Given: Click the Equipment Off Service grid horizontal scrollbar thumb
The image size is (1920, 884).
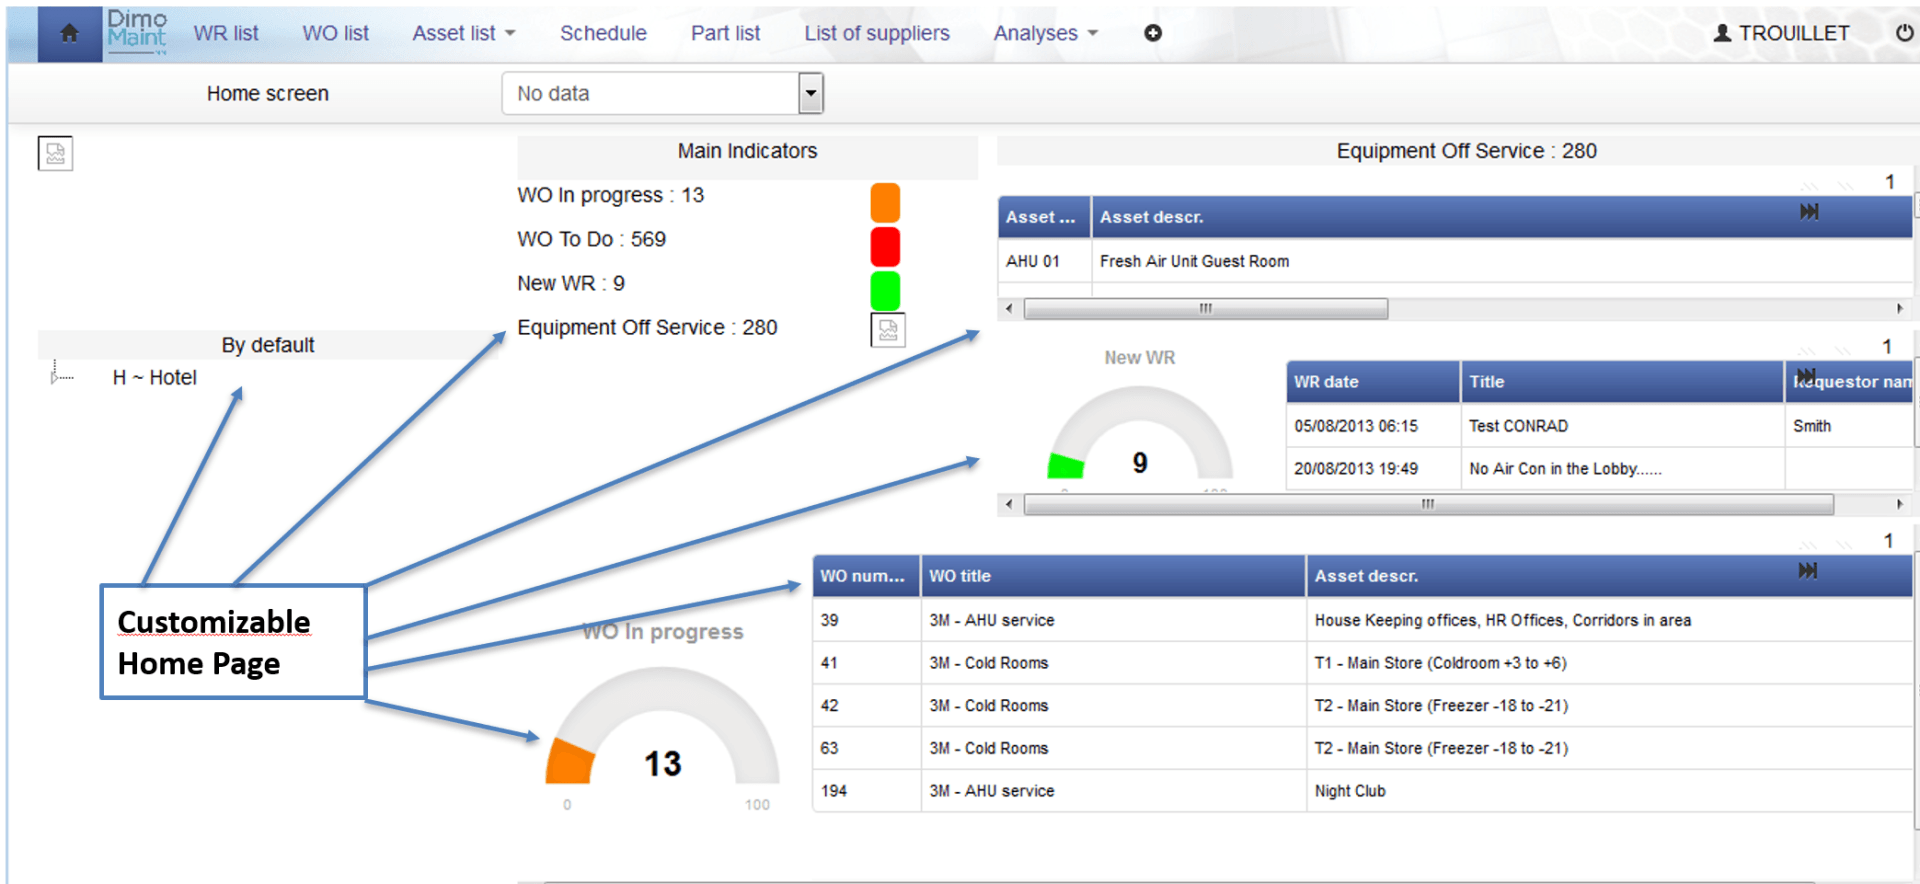Looking at the screenshot, I should [x=1206, y=309].
